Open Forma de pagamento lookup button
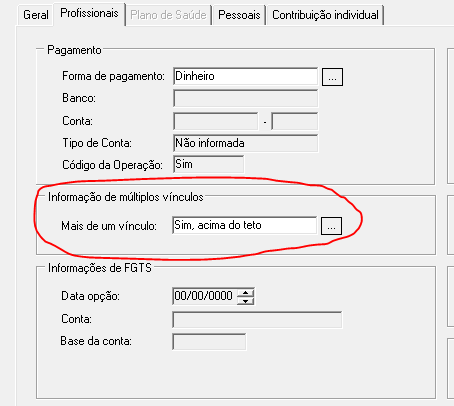This screenshot has width=454, height=406. point(332,77)
